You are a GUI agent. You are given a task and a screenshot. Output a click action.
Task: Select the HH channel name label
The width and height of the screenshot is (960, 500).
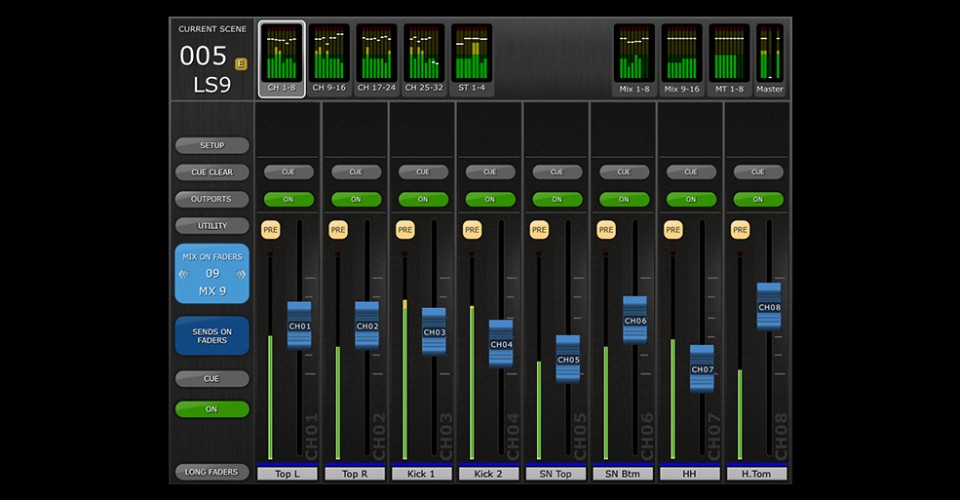pyautogui.click(x=690, y=474)
